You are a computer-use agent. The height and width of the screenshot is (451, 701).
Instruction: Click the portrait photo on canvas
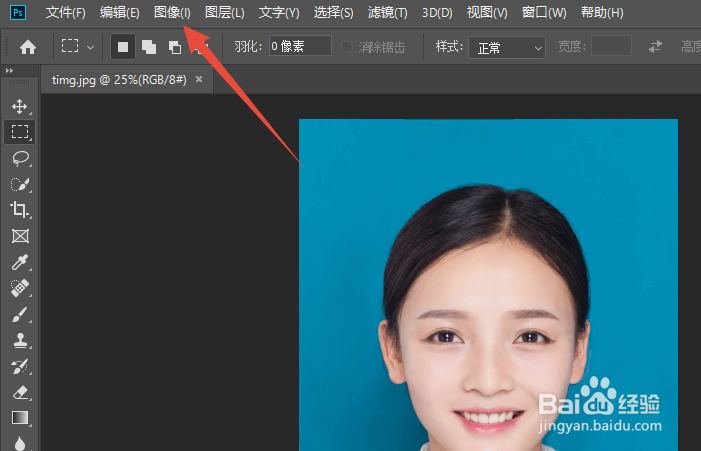tap(488, 285)
